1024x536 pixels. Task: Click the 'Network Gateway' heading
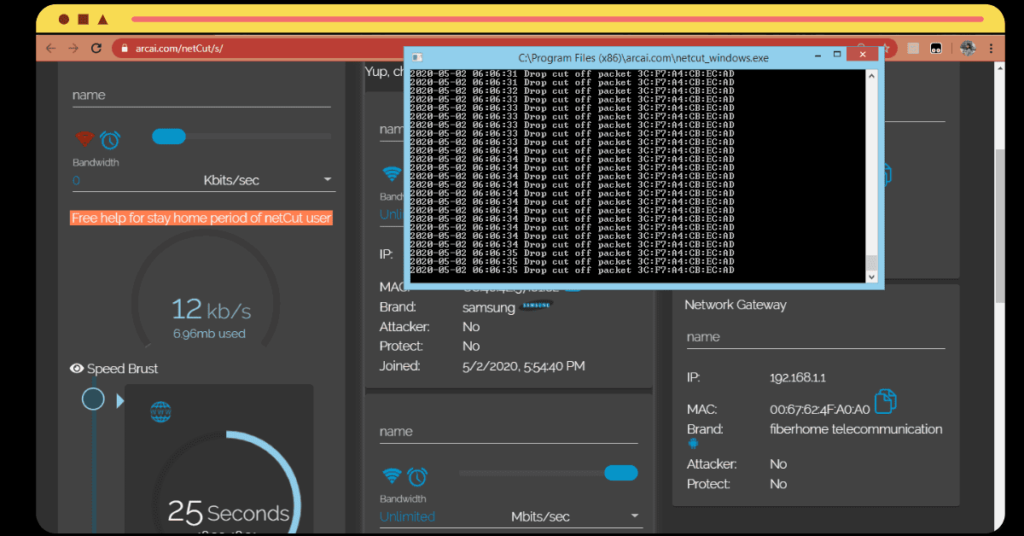point(735,305)
